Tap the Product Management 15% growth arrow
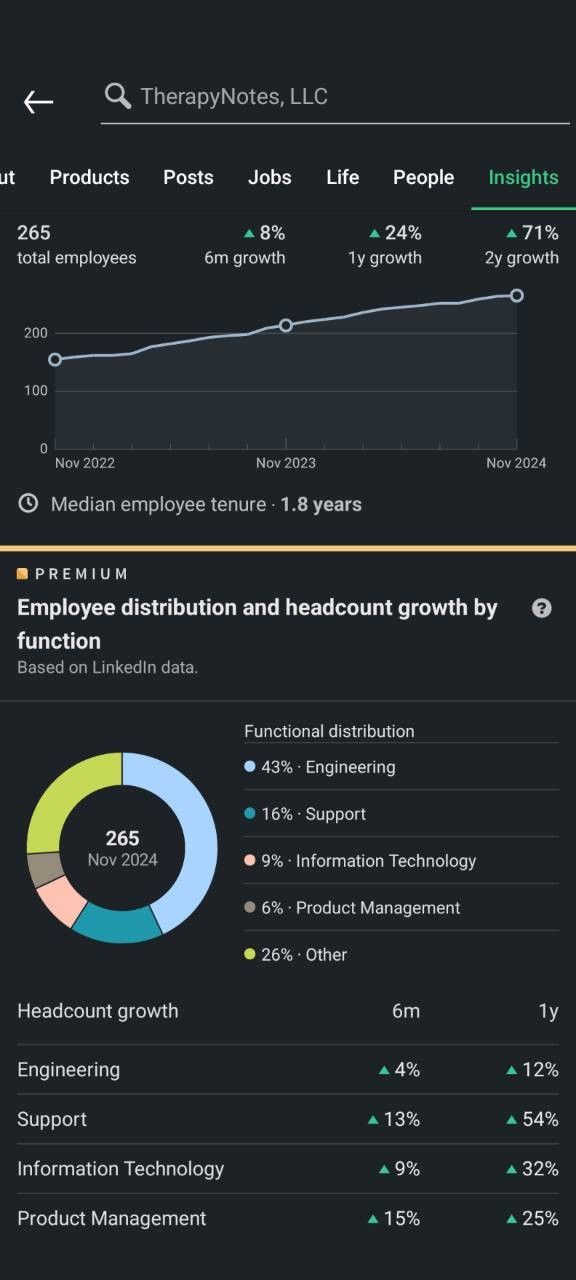The image size is (576, 1280). (x=373, y=1219)
